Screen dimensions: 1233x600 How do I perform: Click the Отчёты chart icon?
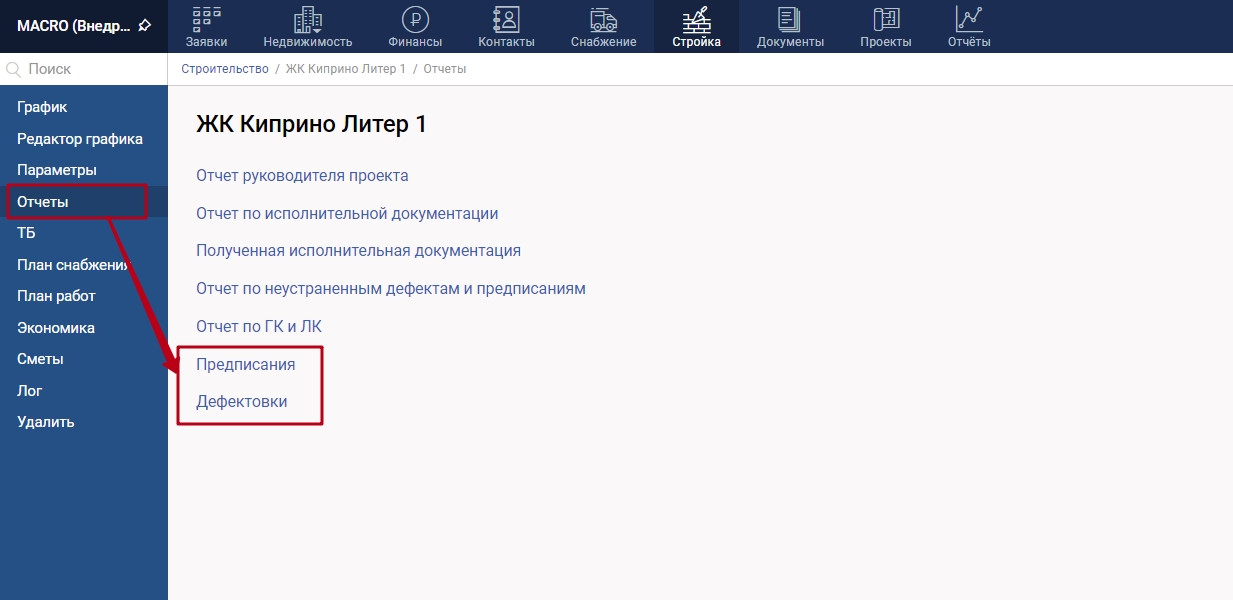[968, 19]
